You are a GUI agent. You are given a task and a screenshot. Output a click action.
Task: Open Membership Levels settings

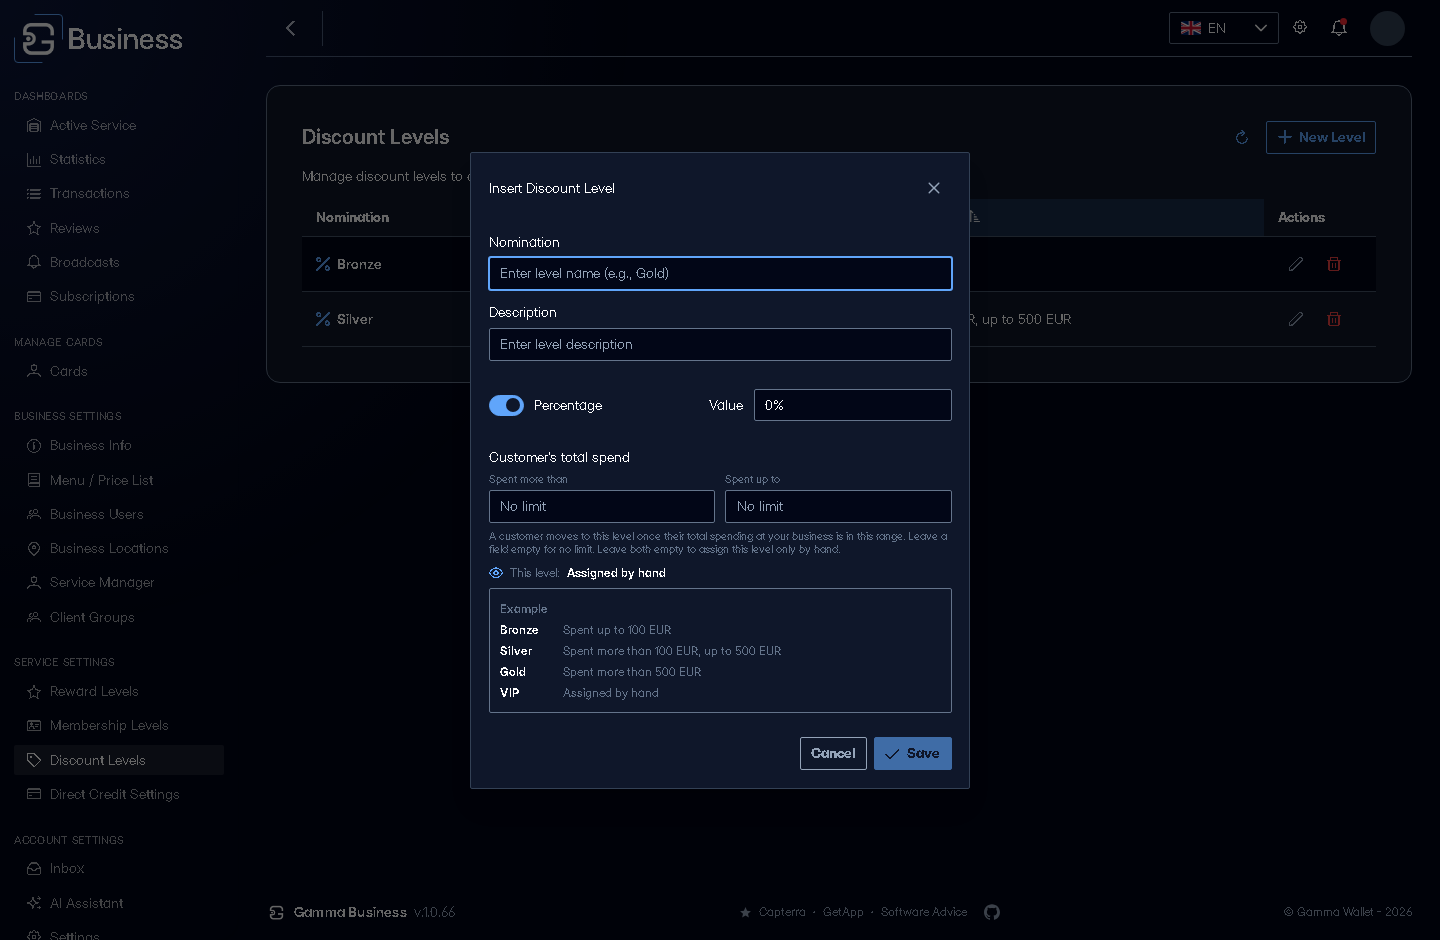tap(119, 725)
